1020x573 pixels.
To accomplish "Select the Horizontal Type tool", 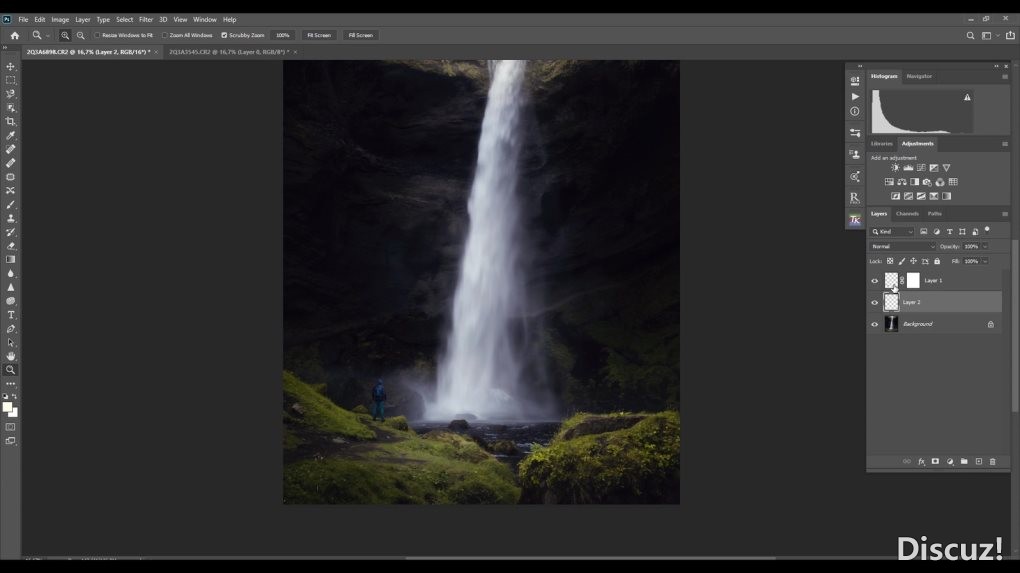I will 10,315.
